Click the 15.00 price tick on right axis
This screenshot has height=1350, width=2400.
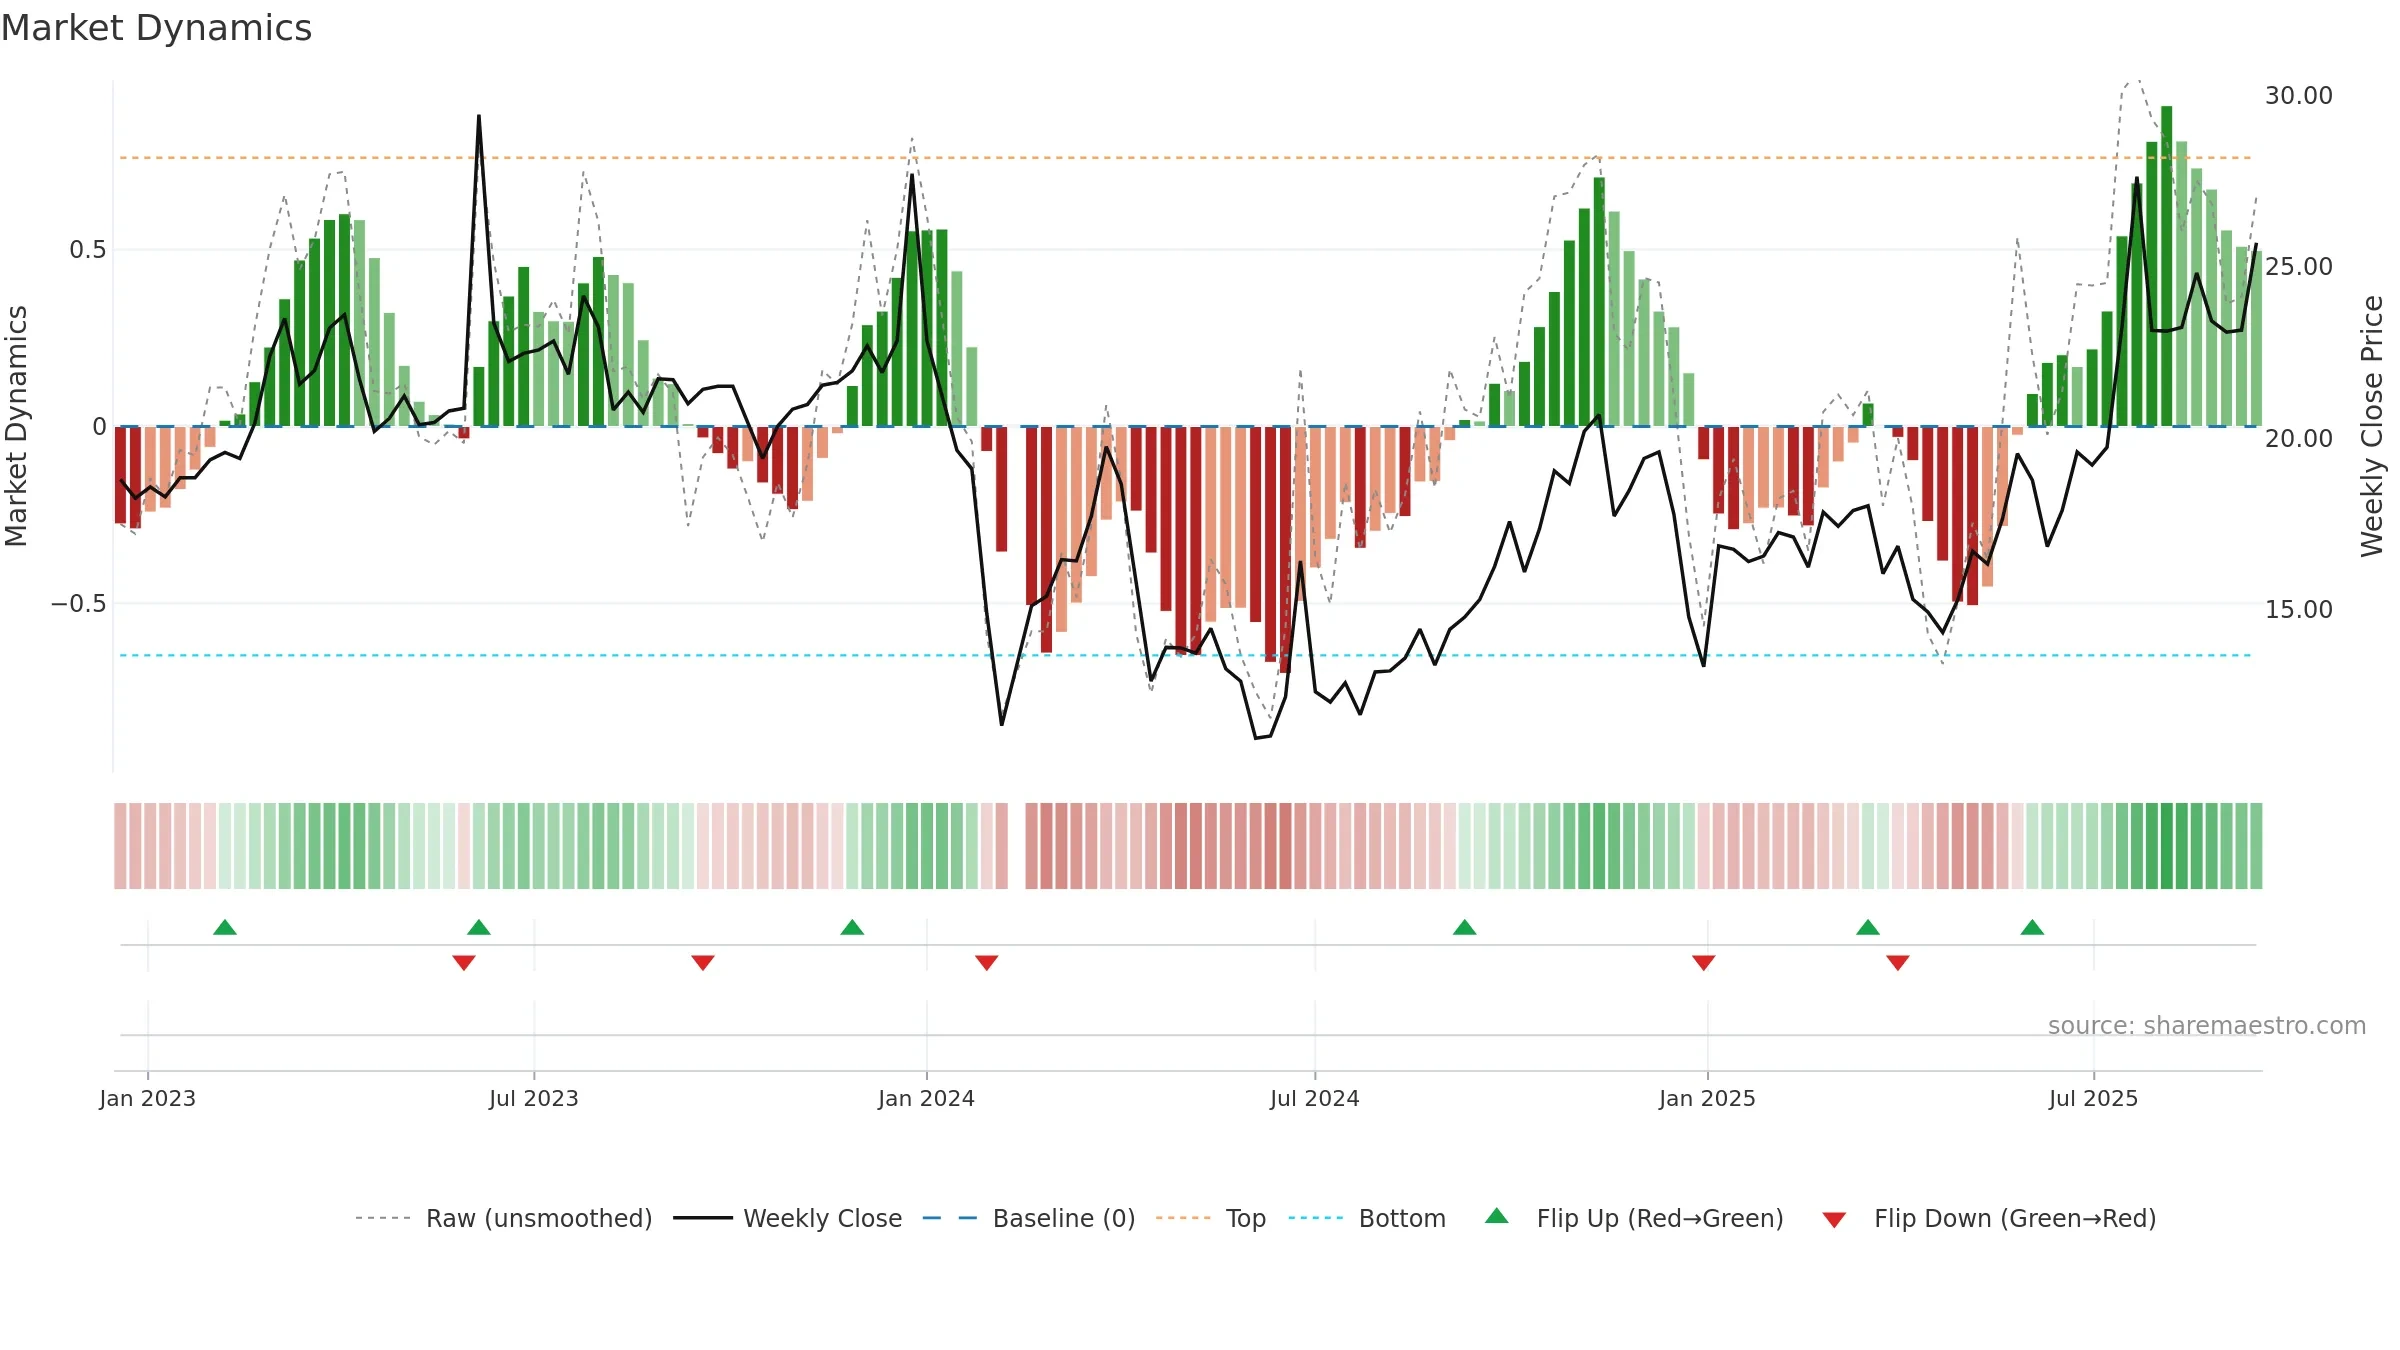point(2299,609)
